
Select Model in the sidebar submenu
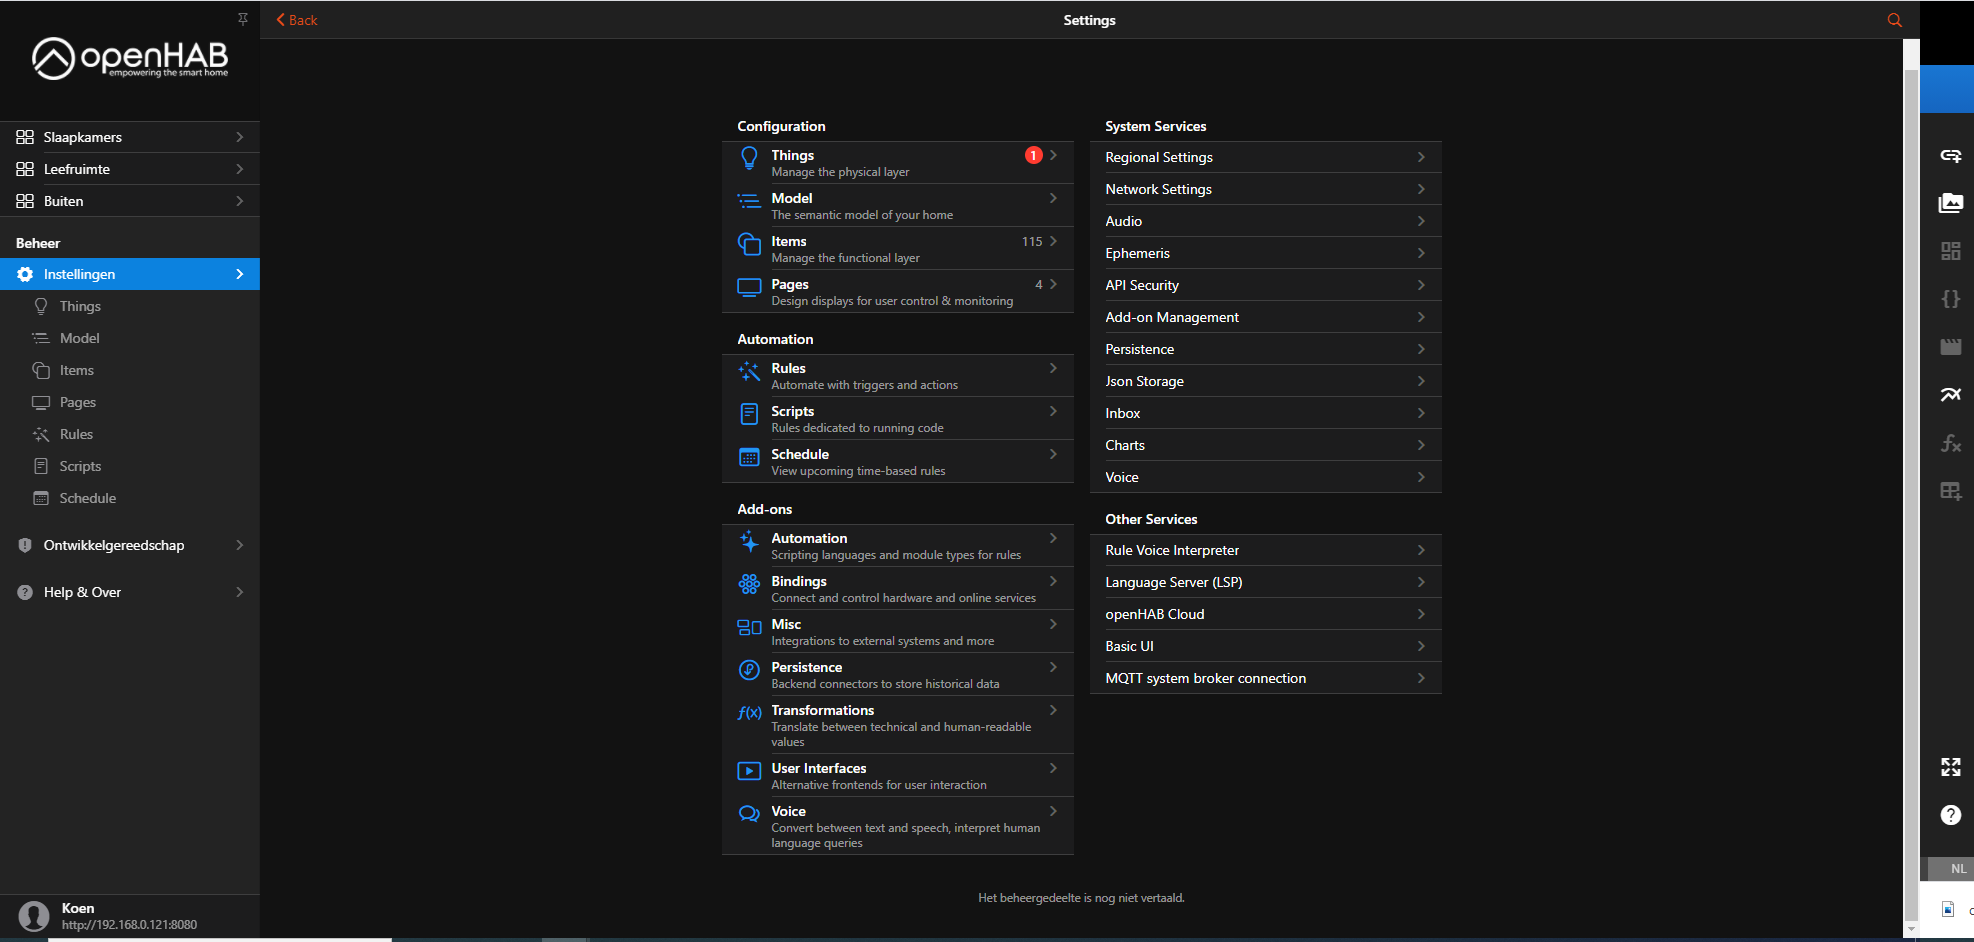click(x=130, y=338)
